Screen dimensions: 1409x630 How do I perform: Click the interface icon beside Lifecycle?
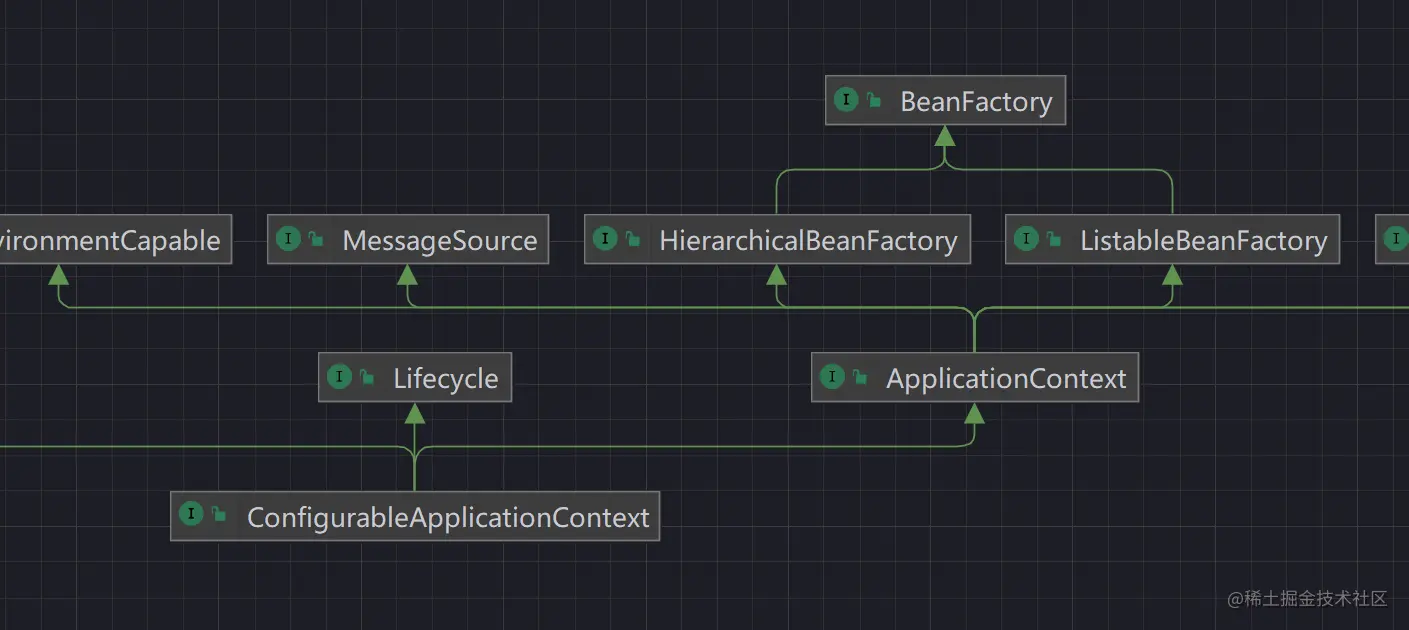pyautogui.click(x=340, y=377)
